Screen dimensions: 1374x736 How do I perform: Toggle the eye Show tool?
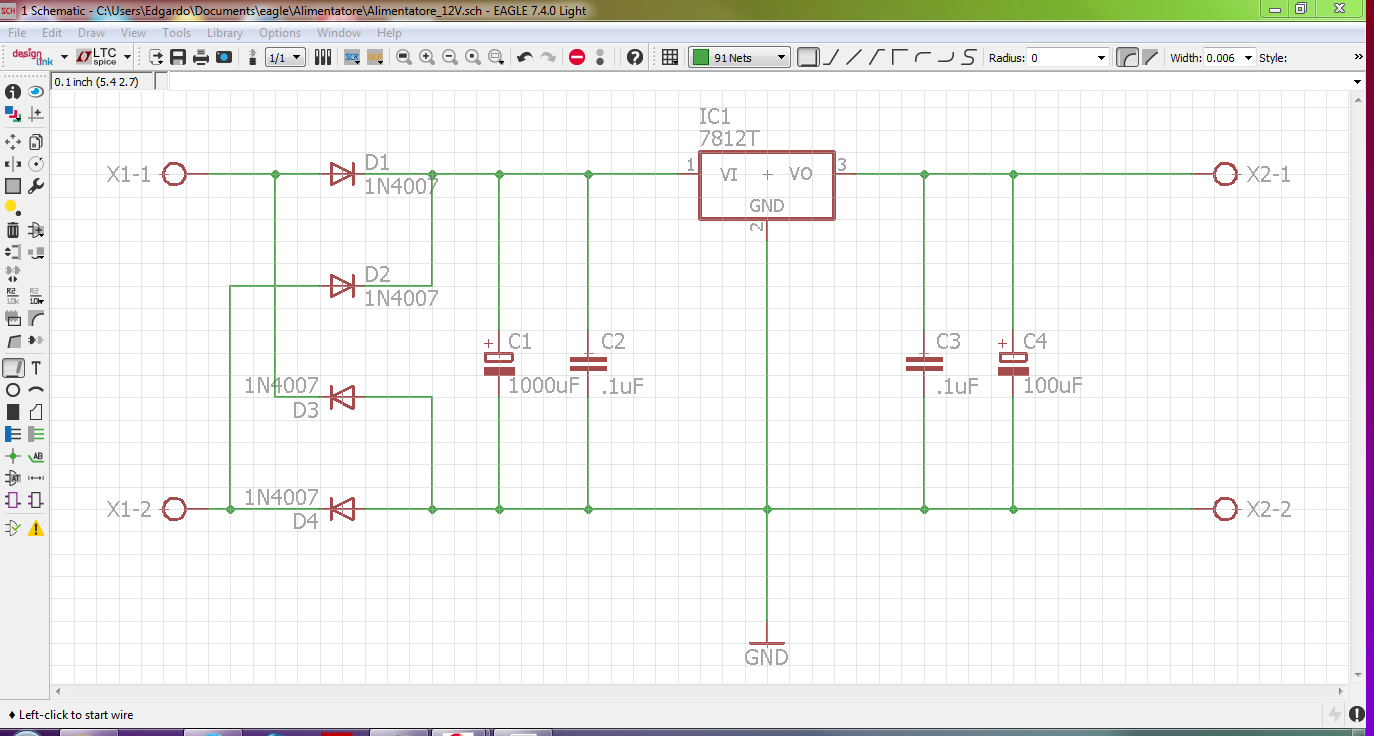36,91
